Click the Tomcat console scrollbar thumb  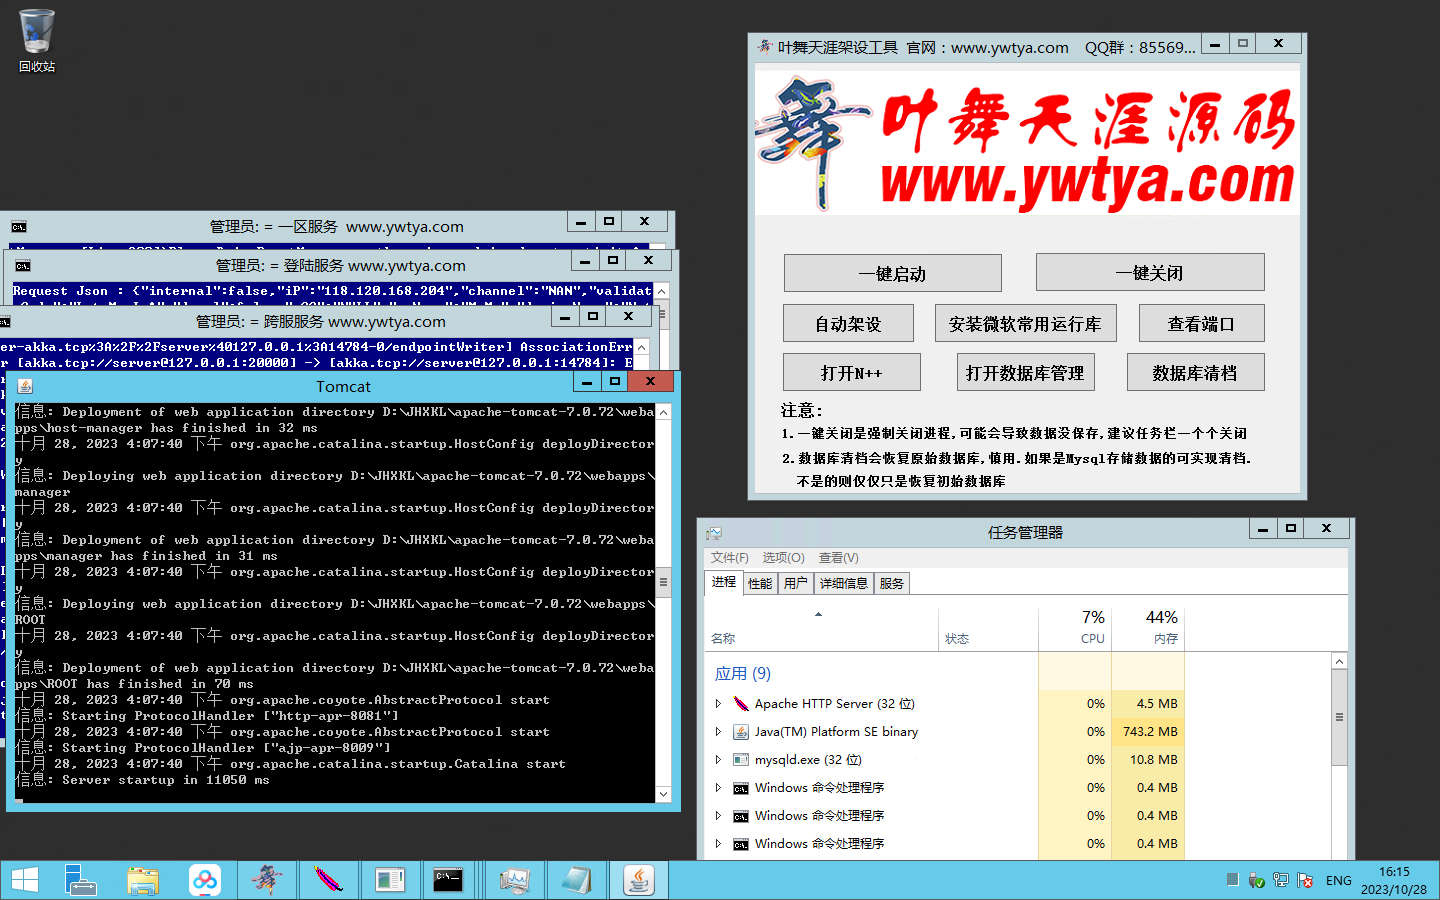[663, 581]
